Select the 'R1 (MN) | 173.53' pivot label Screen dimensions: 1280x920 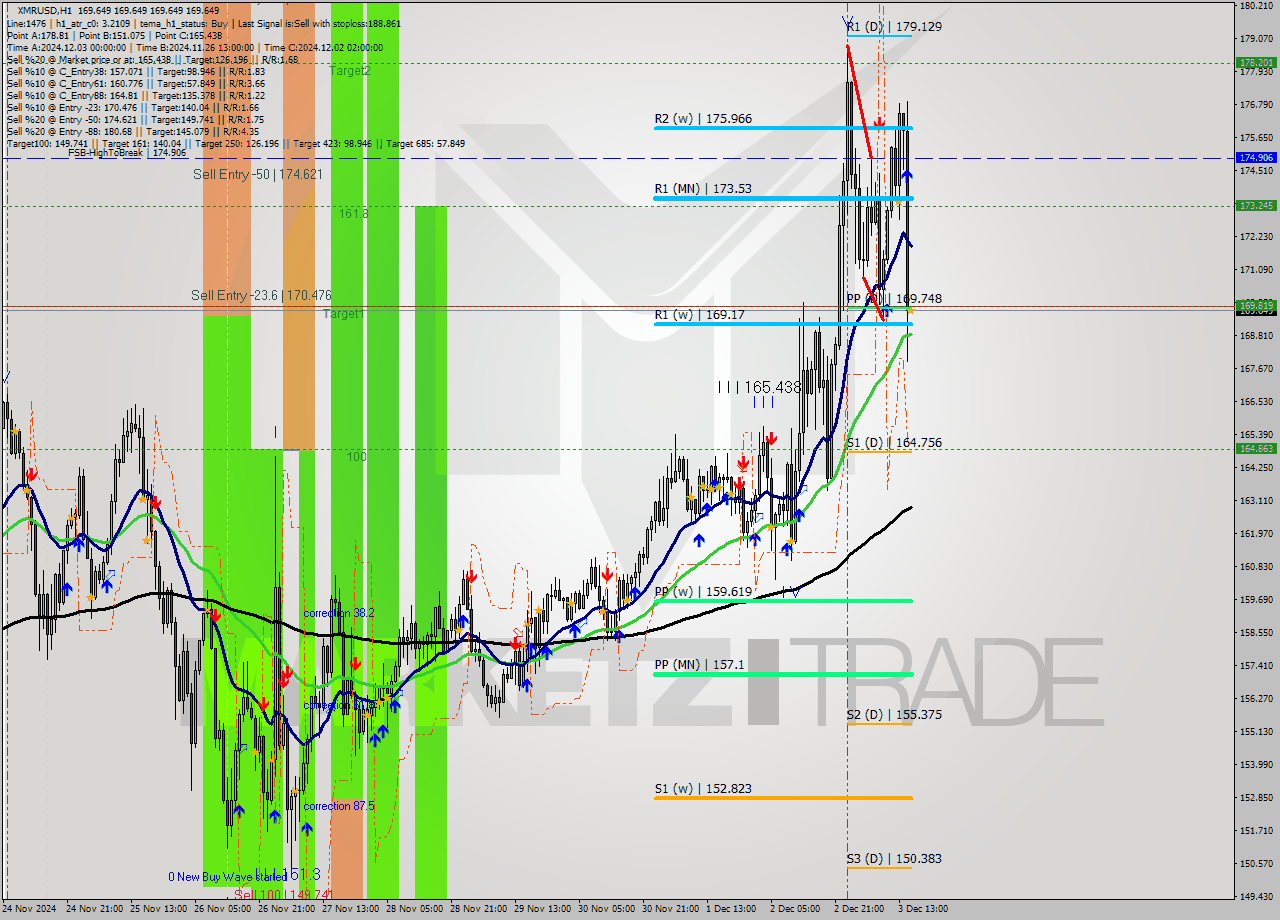(701, 188)
